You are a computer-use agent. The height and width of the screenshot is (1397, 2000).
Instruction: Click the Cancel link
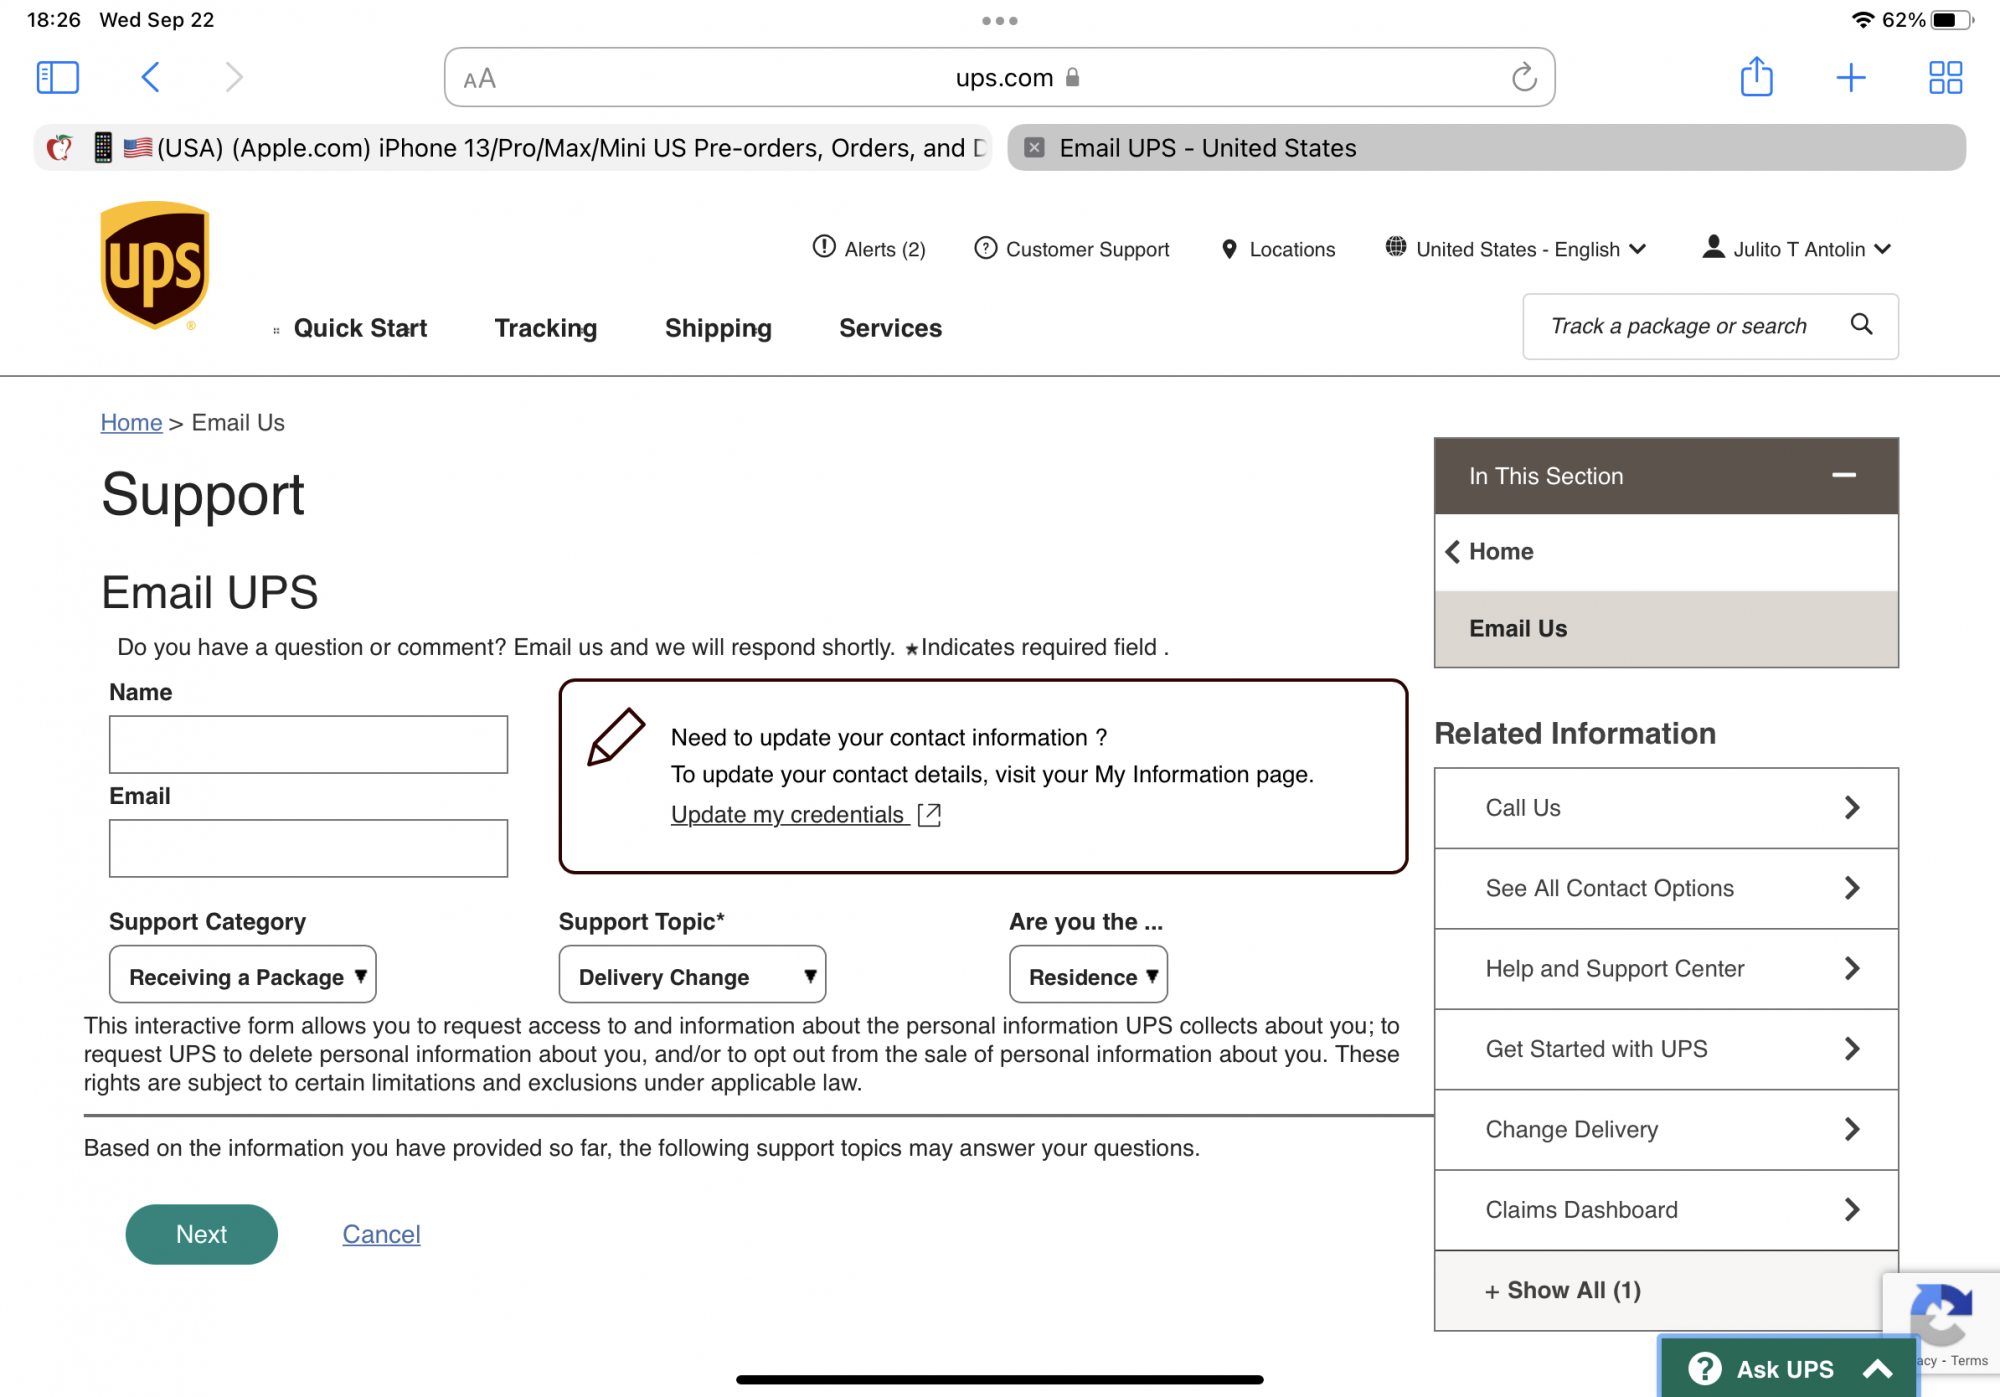tap(381, 1234)
